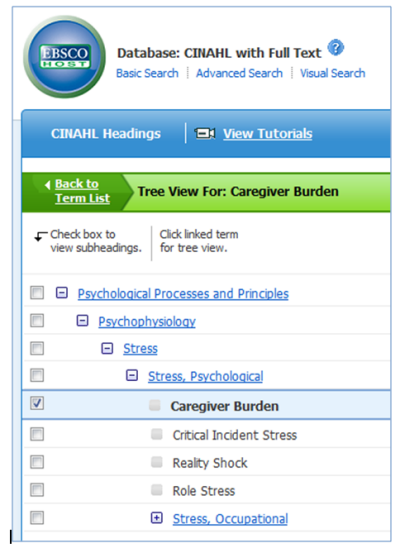The image size is (400, 552).
Task: Open the blue question mark help icon
Action: (336, 48)
